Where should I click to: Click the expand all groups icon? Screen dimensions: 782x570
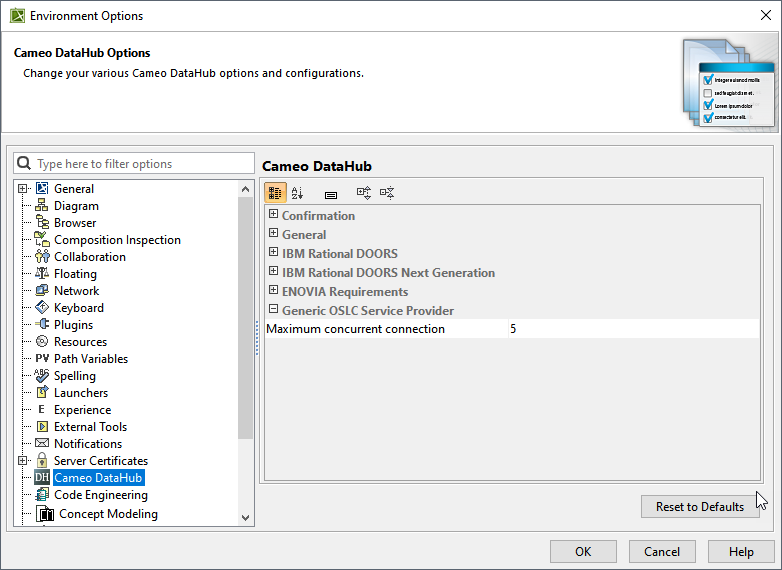pos(364,193)
